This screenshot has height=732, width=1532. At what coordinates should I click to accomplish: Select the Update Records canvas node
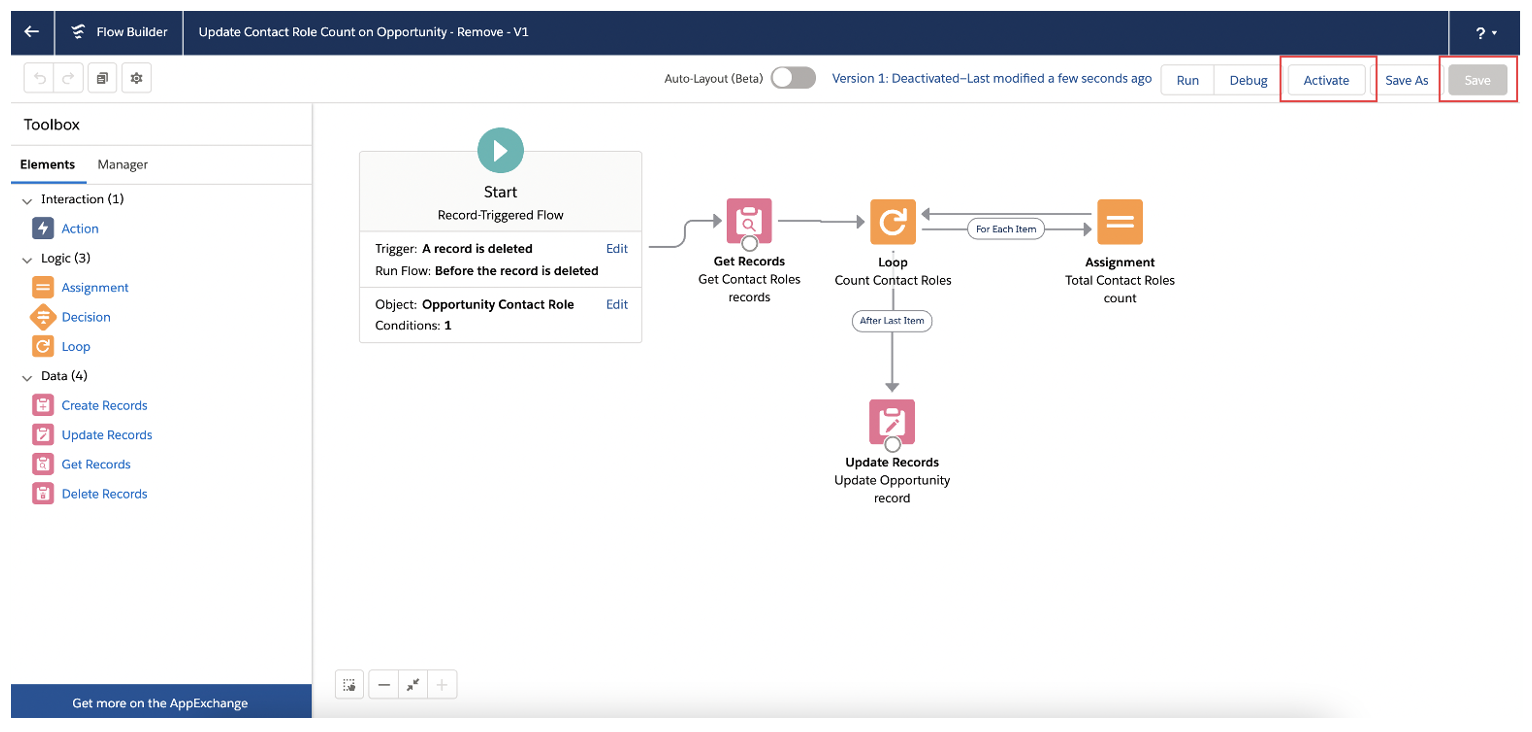(x=892, y=422)
